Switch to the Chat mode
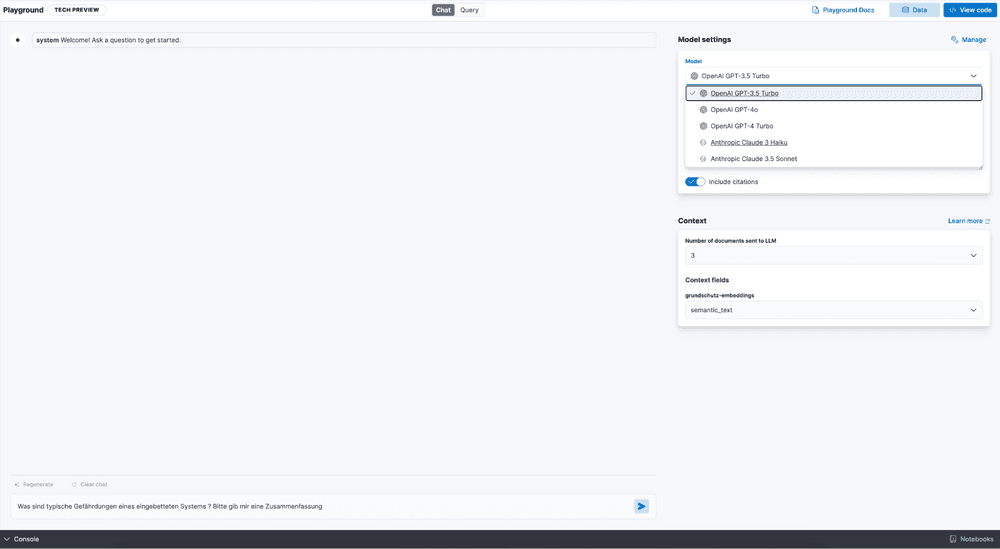 443,10
